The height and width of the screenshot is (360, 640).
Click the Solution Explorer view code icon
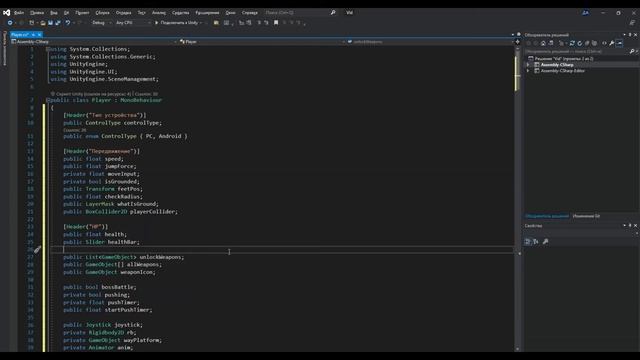click(604, 43)
